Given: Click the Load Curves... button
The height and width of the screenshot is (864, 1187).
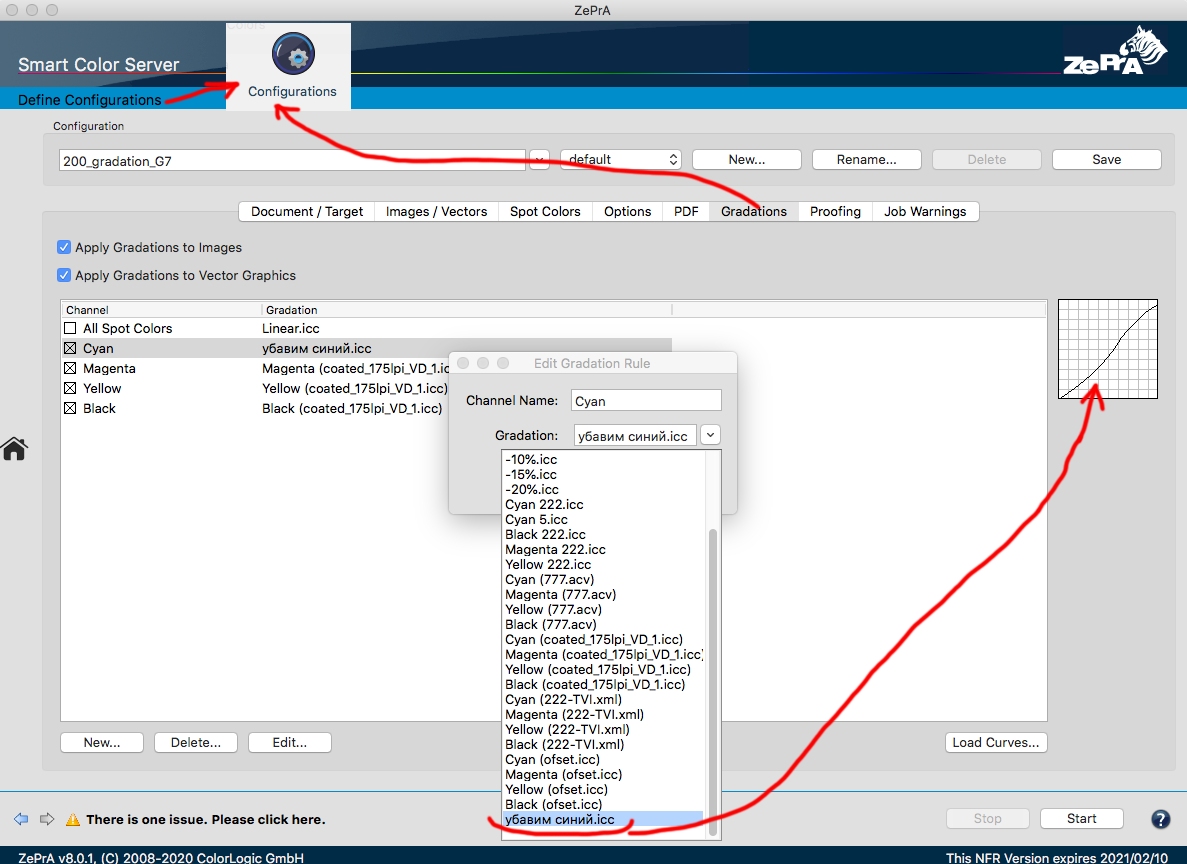Looking at the screenshot, I should tap(996, 743).
